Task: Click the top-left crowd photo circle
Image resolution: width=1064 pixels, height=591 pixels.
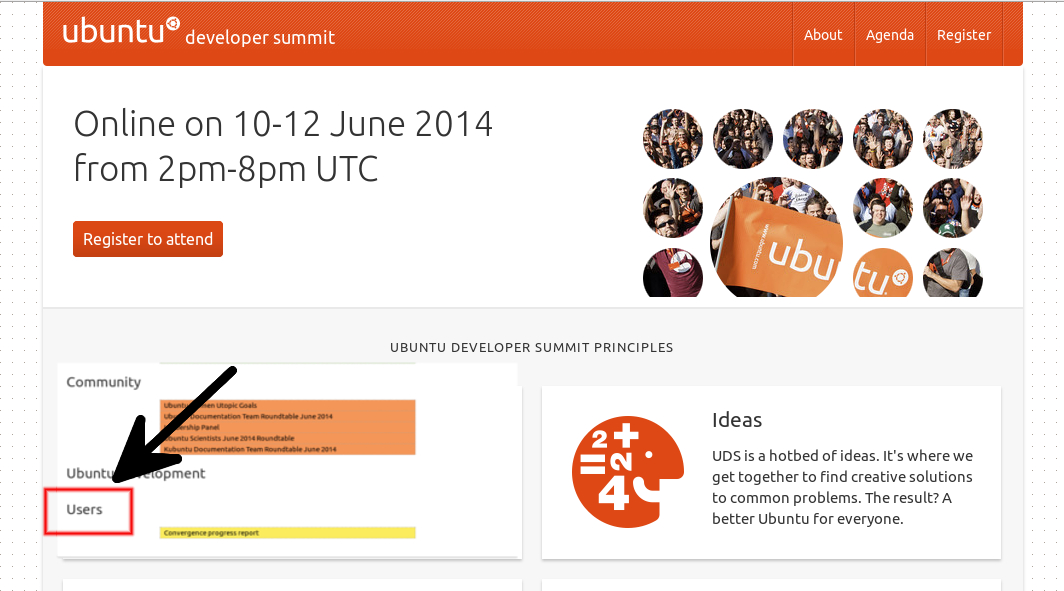Action: [673, 139]
